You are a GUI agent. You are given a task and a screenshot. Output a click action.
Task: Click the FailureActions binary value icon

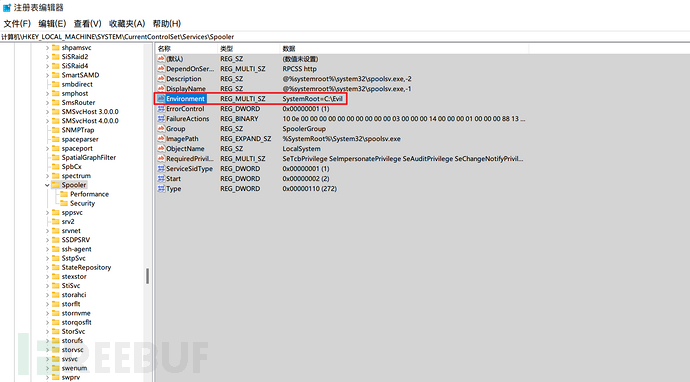(161, 119)
